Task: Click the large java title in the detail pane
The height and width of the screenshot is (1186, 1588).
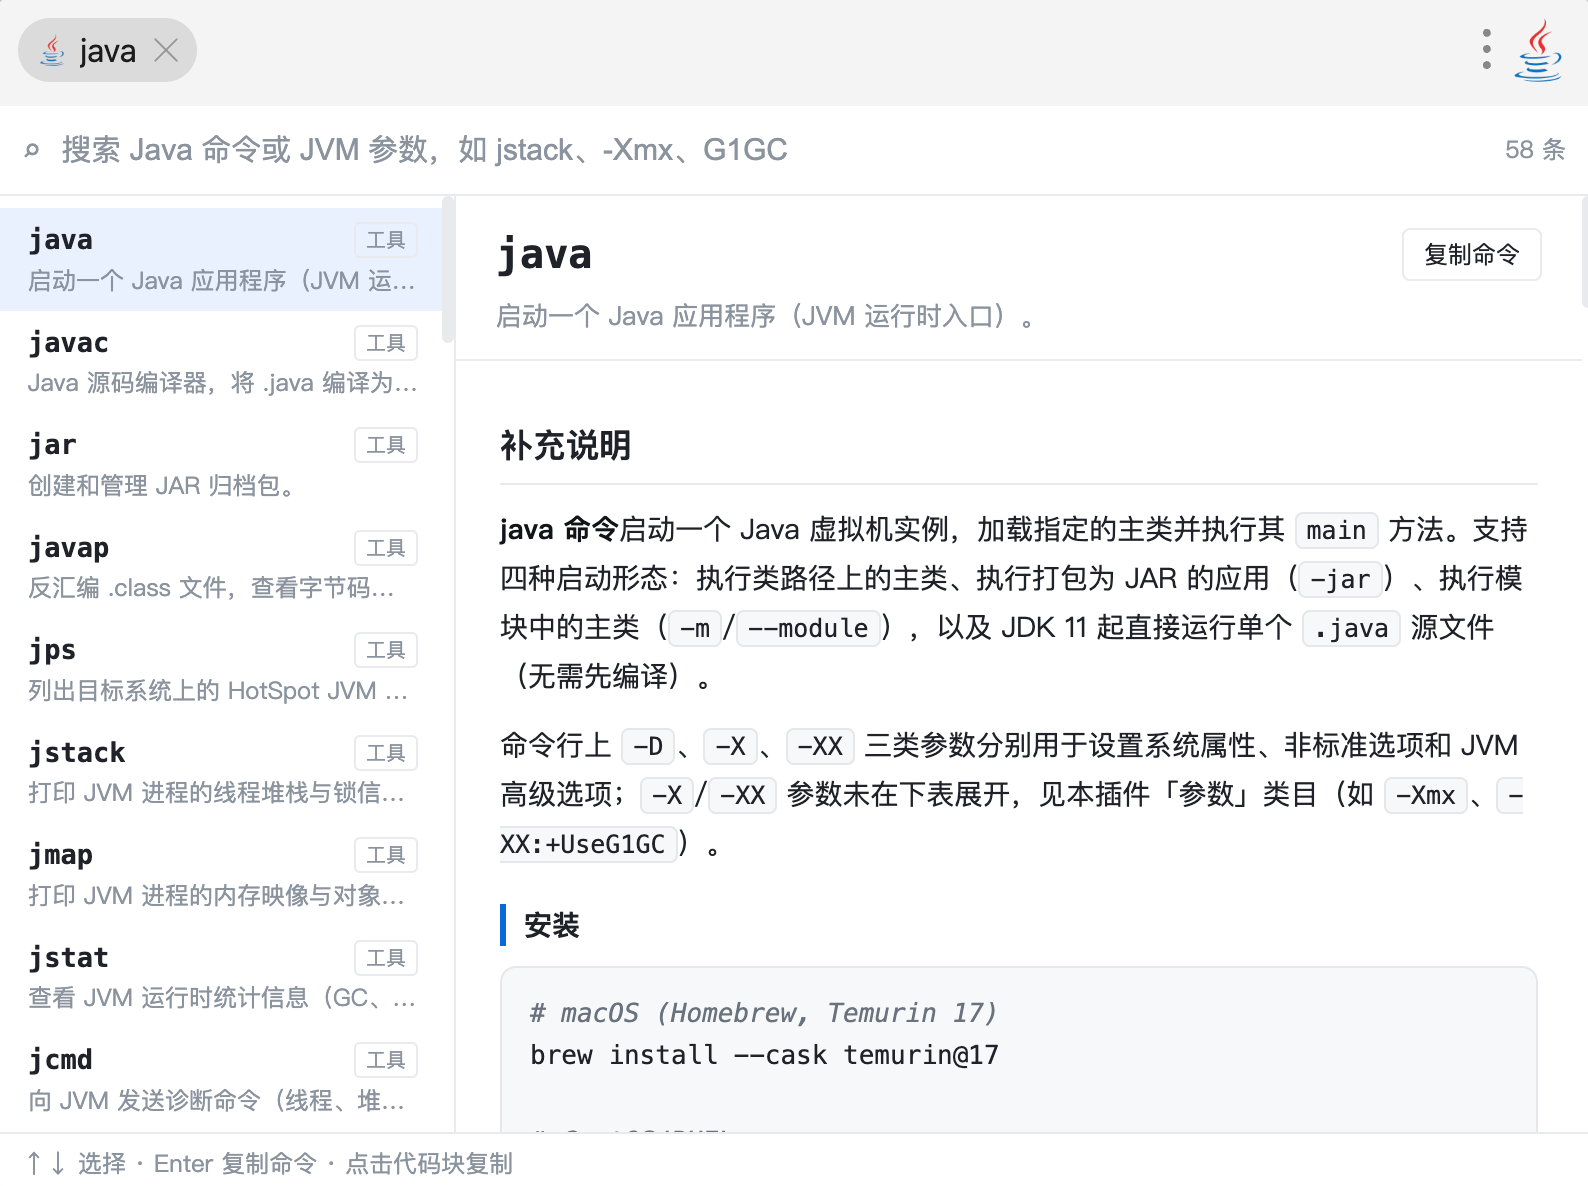Action: 545,254
